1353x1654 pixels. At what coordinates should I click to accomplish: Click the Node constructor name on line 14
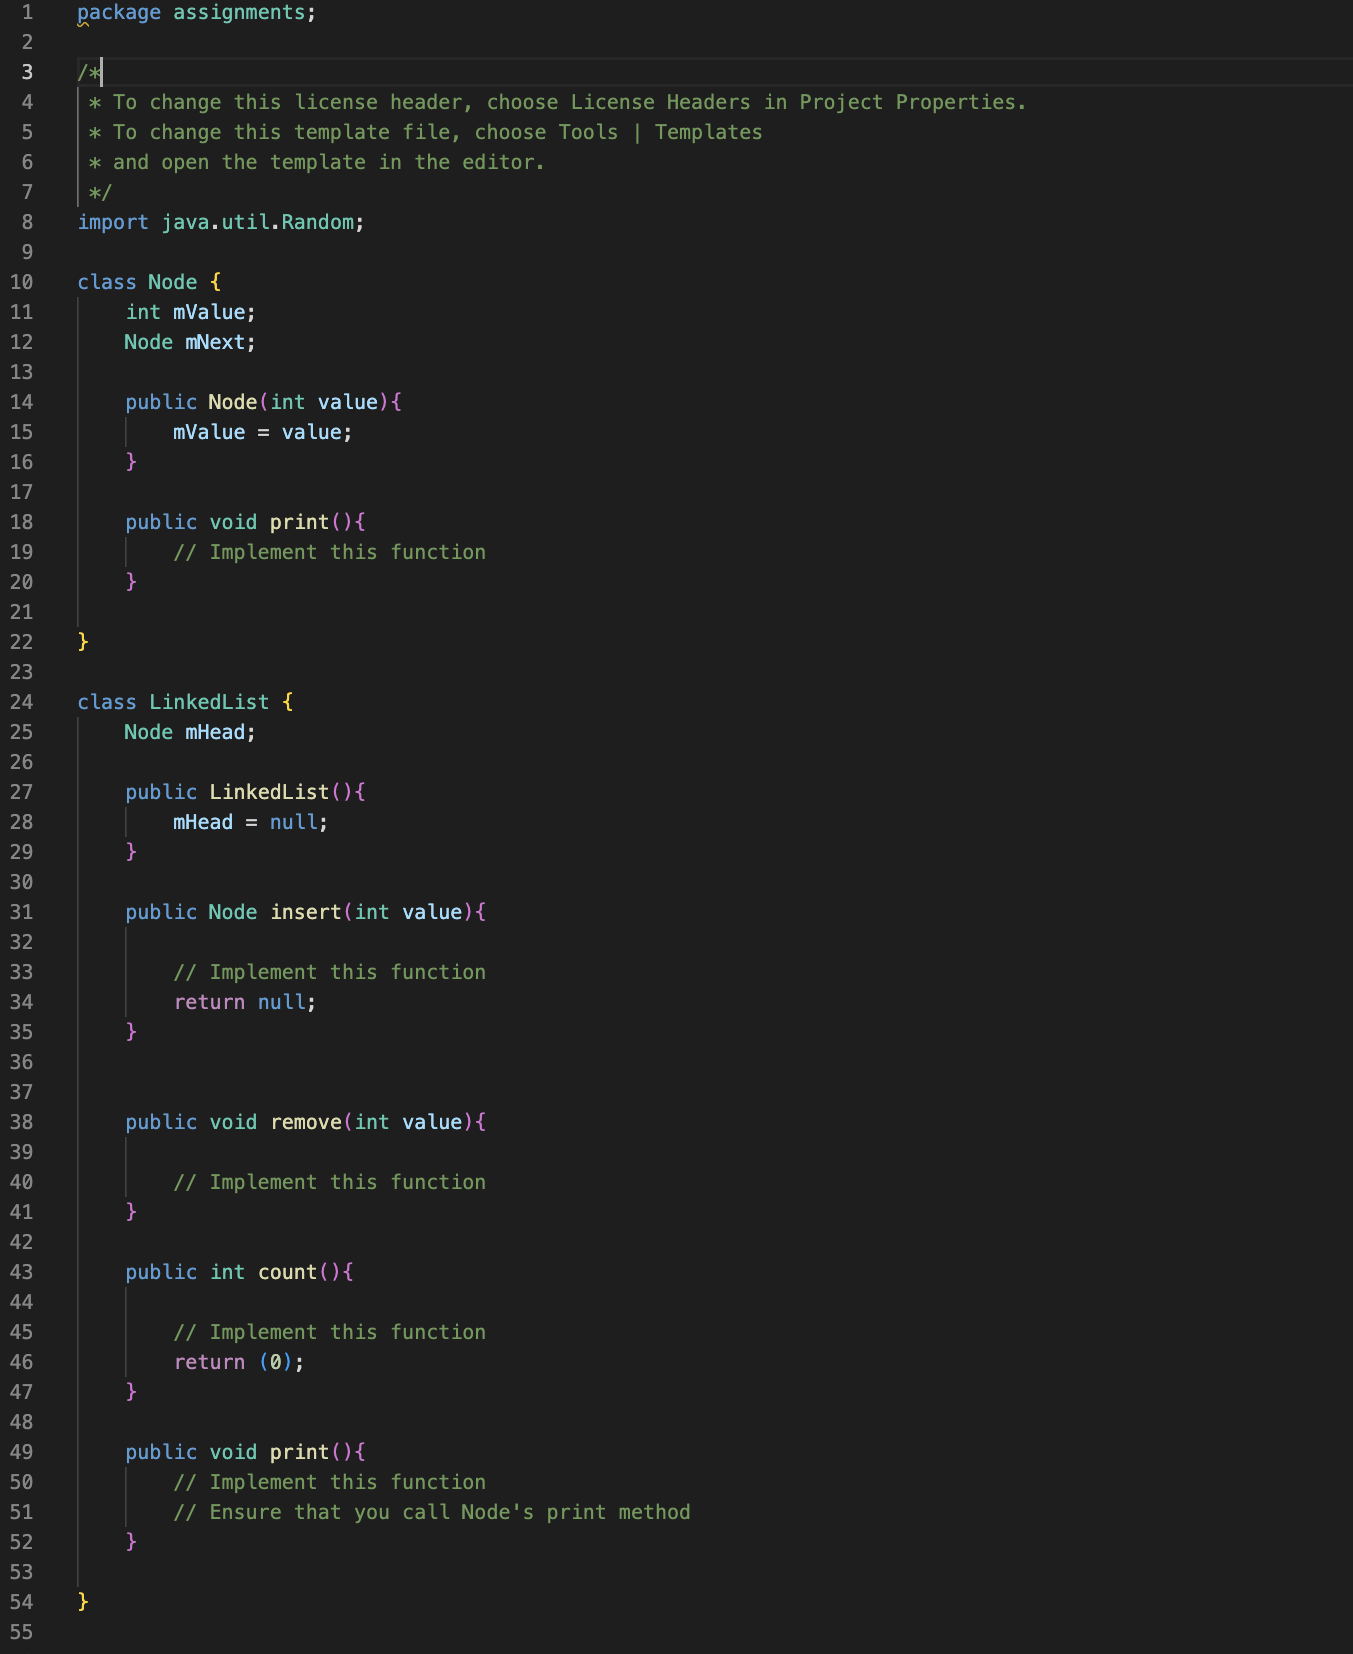click(233, 402)
